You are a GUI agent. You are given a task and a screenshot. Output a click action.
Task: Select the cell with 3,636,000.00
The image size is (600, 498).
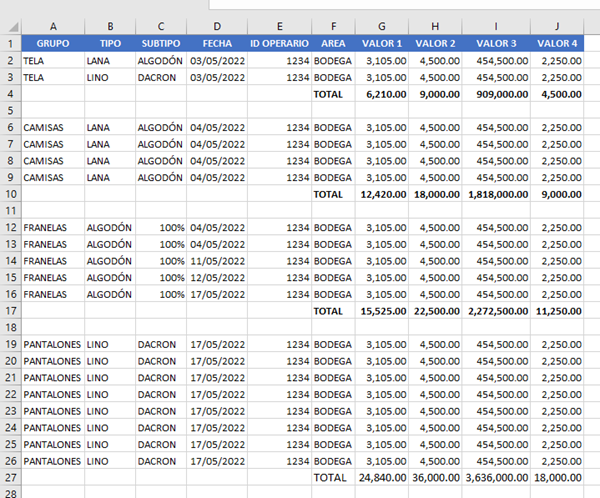point(497,478)
